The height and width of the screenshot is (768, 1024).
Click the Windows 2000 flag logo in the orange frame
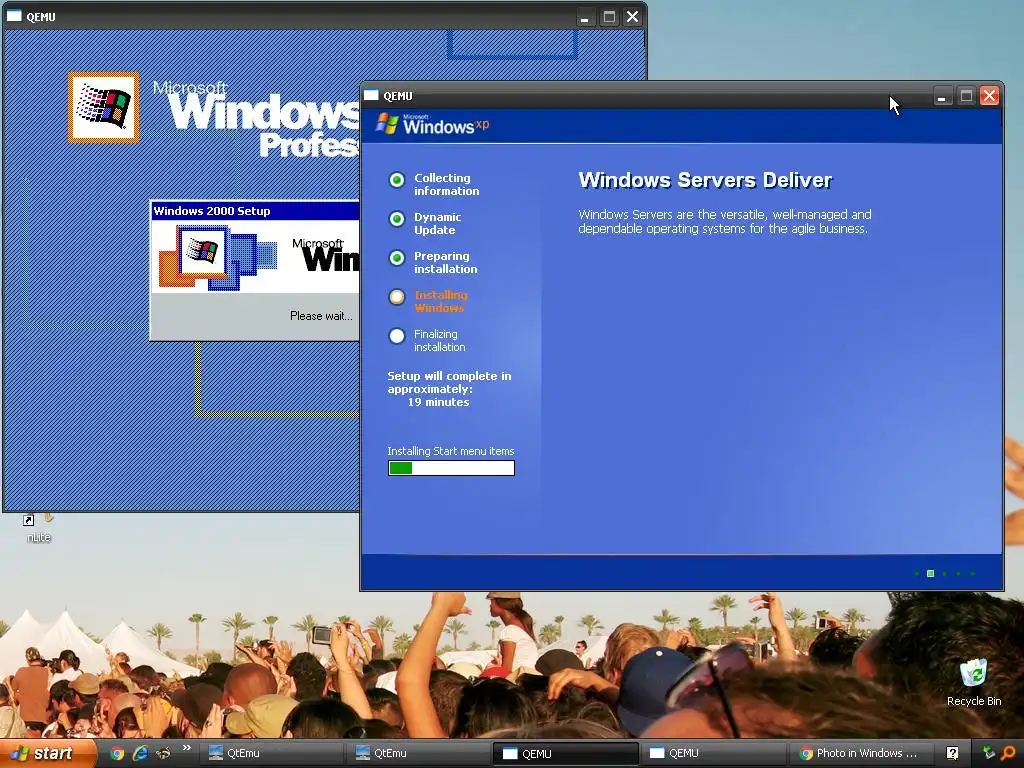103,107
